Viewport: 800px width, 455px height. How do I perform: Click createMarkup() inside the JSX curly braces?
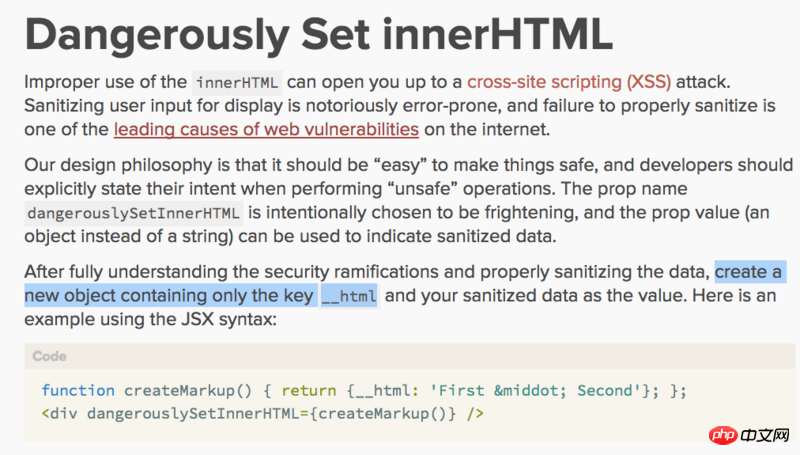tap(398, 412)
